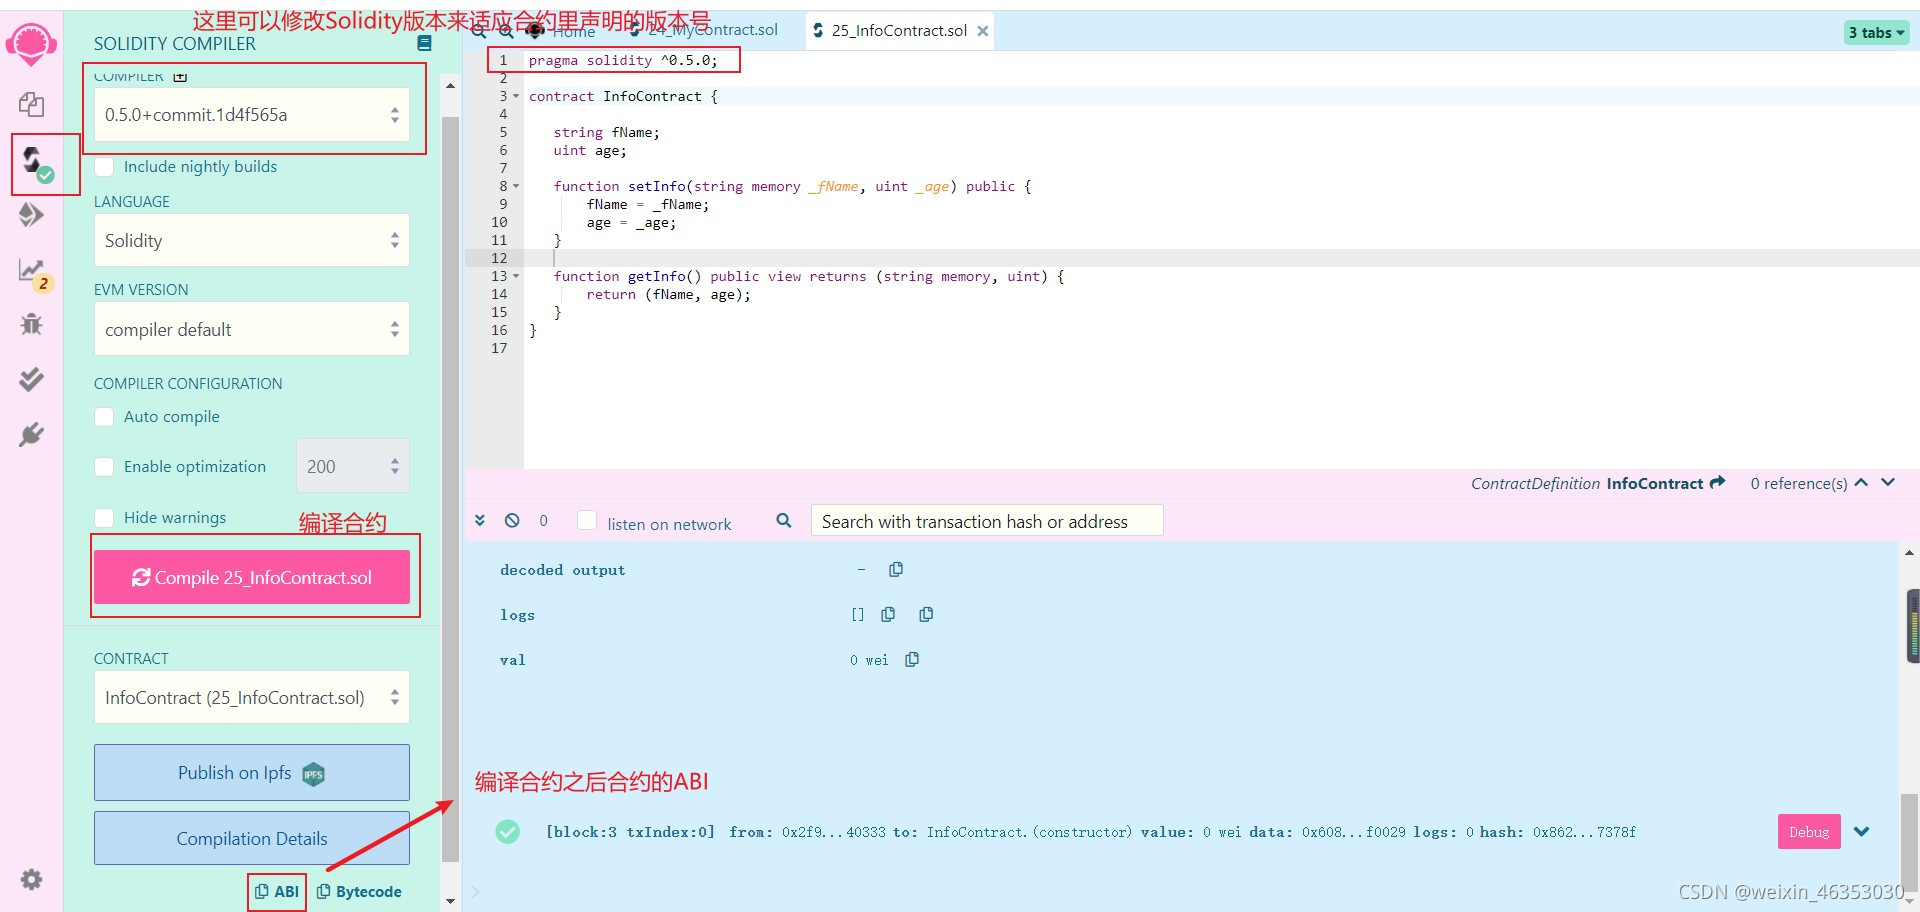Open the Contract InfoContract selection dropdown

[x=252, y=697]
